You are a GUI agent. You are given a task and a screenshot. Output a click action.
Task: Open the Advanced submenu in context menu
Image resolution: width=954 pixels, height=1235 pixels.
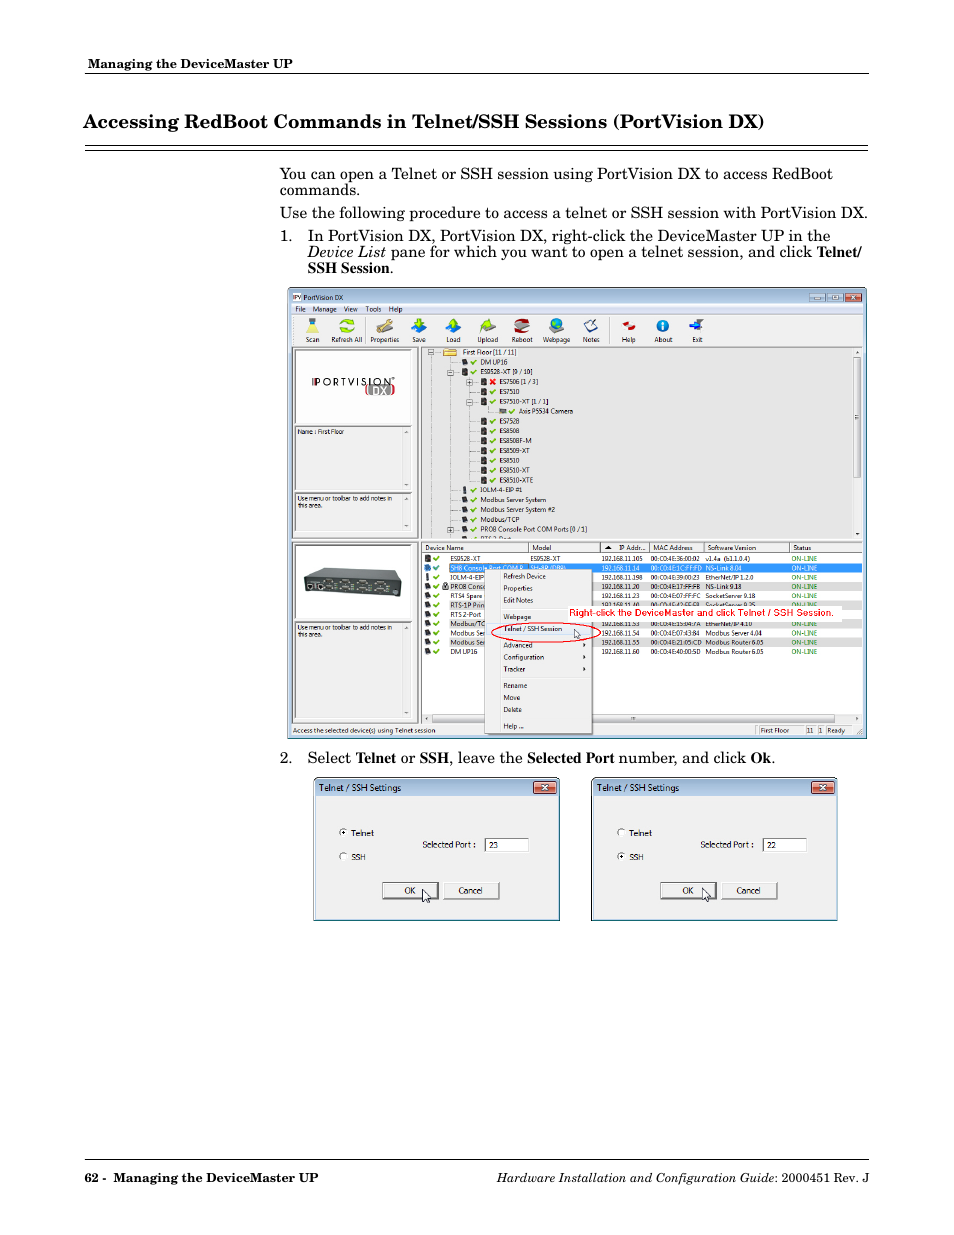(544, 646)
